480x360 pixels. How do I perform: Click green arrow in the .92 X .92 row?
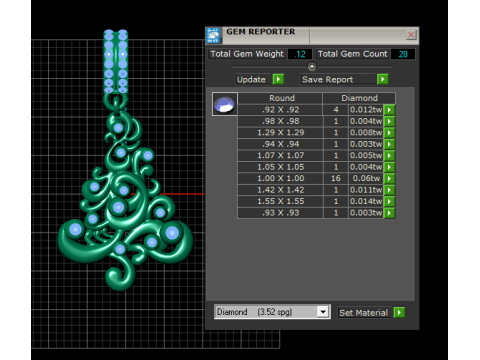[389, 110]
